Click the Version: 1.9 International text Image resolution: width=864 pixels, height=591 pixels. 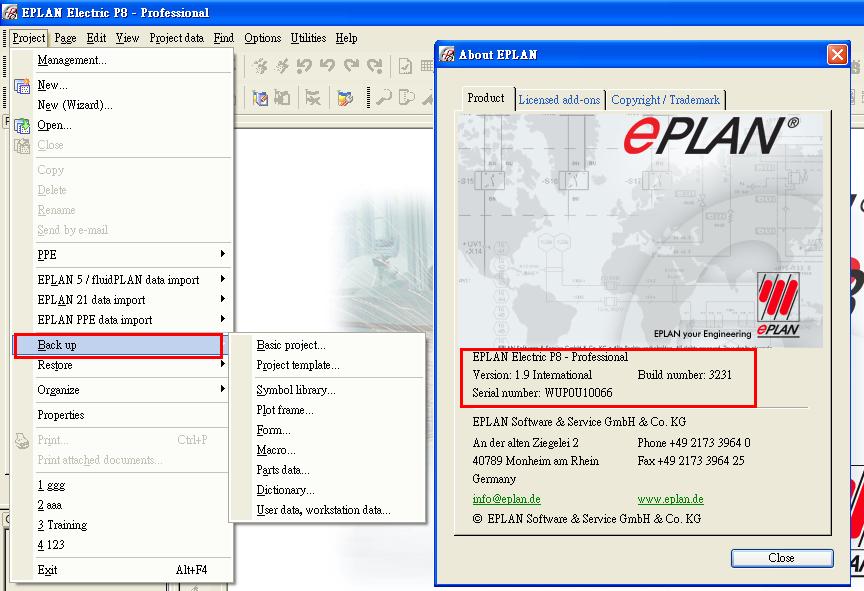coord(532,375)
